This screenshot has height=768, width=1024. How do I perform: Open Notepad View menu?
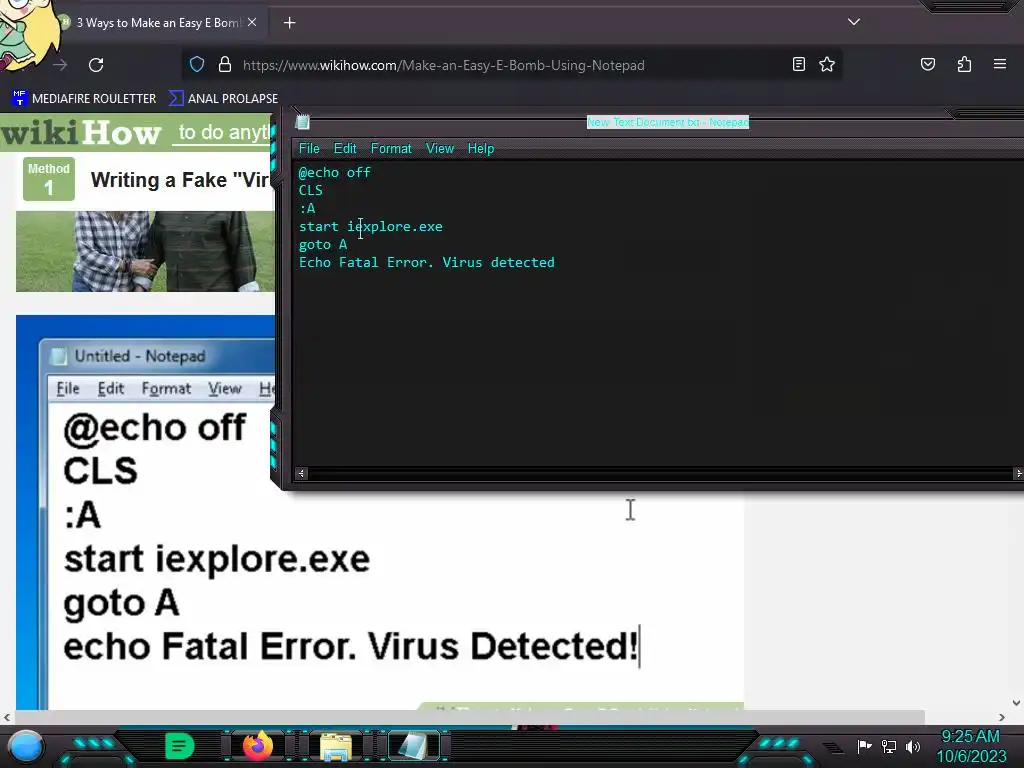pos(440,148)
